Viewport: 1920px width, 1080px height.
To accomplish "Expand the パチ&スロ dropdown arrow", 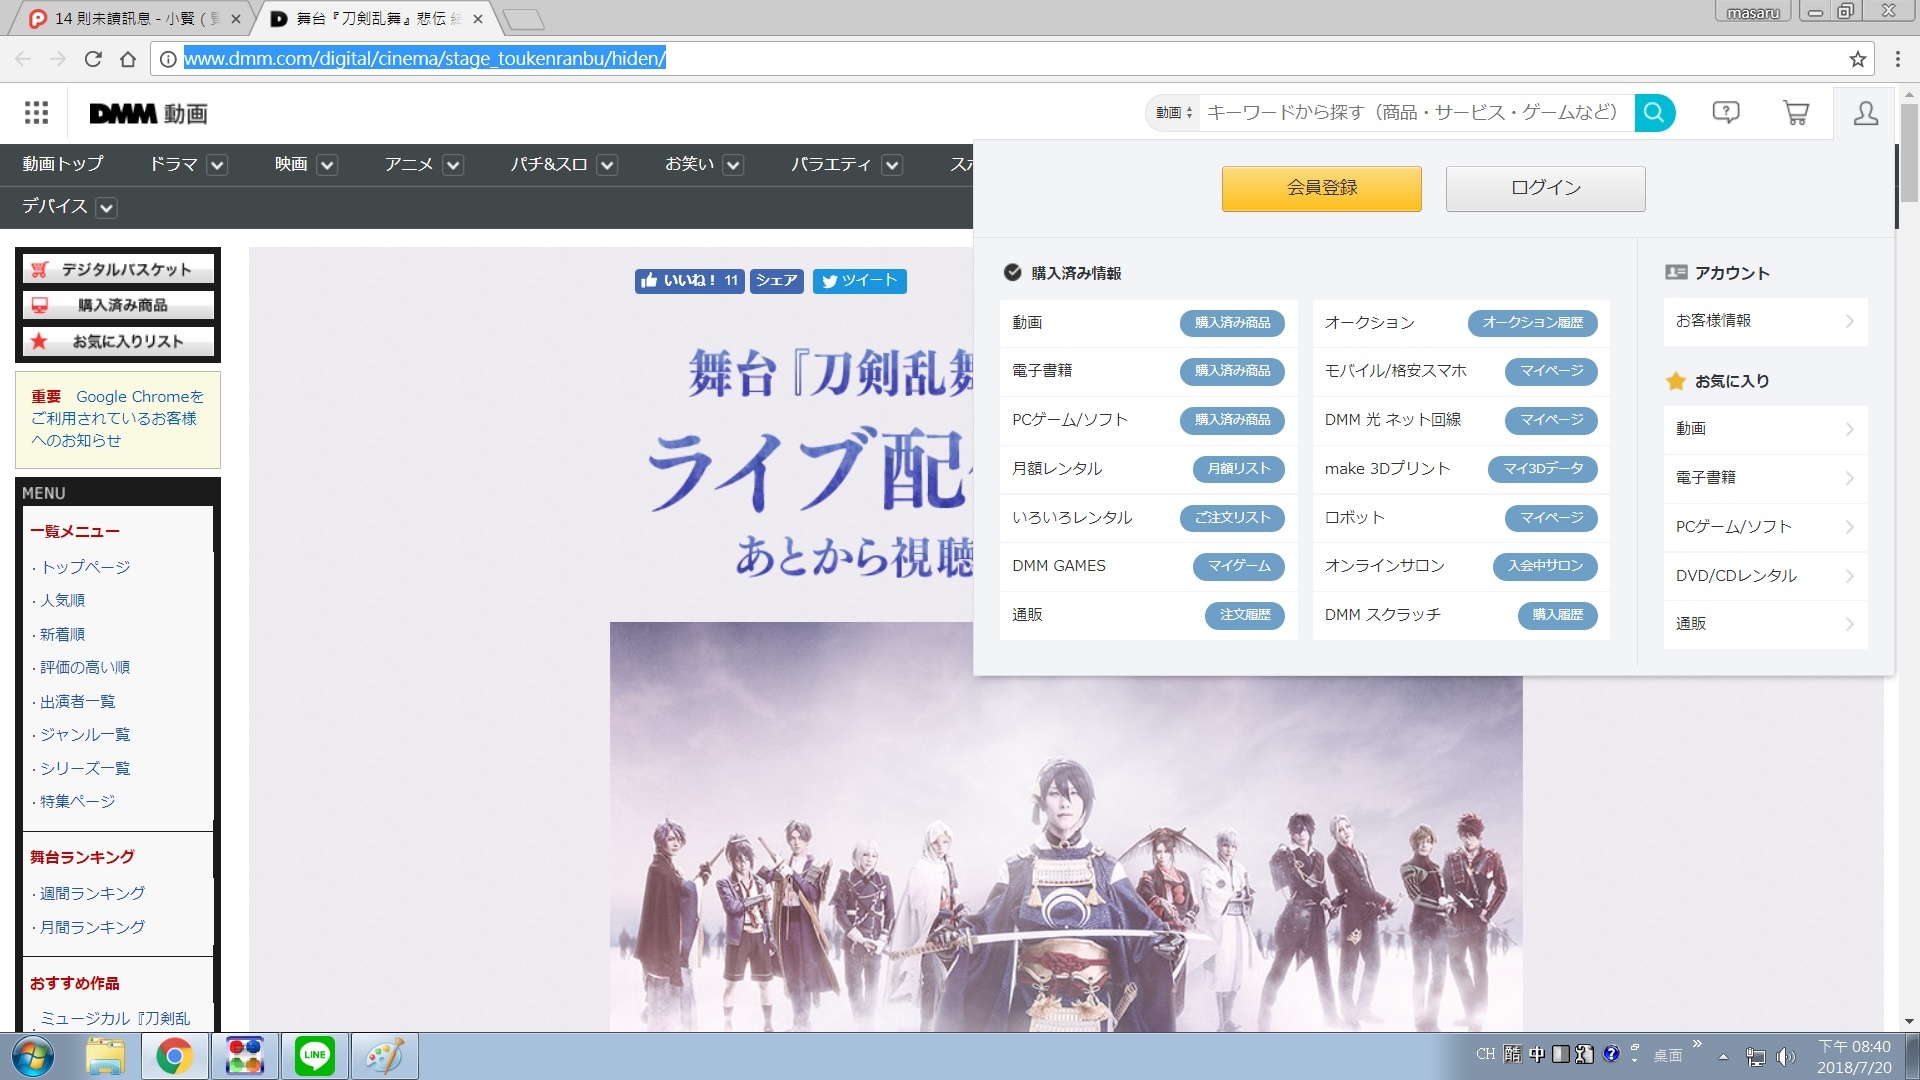I will point(607,165).
